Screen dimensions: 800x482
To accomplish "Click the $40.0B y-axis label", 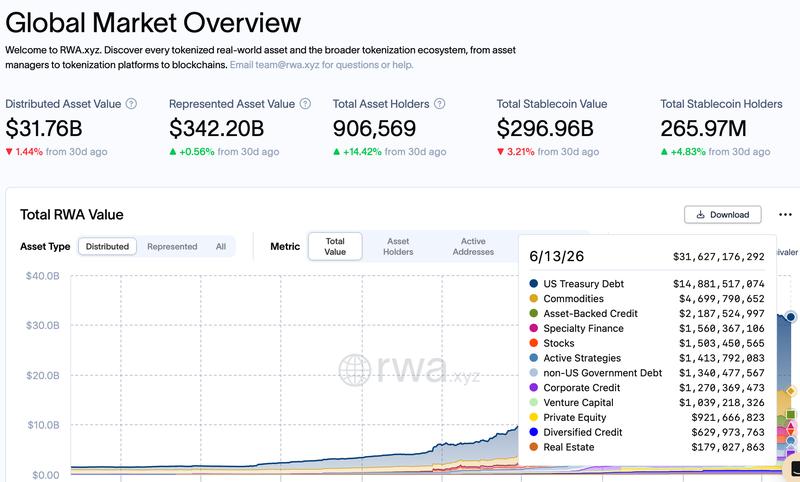I will click(43, 276).
